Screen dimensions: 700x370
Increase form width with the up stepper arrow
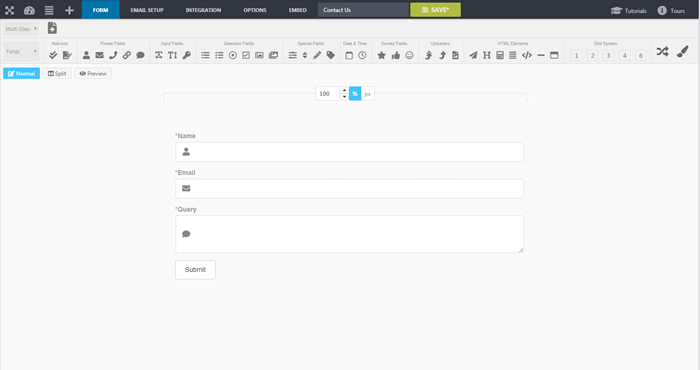coord(344,91)
